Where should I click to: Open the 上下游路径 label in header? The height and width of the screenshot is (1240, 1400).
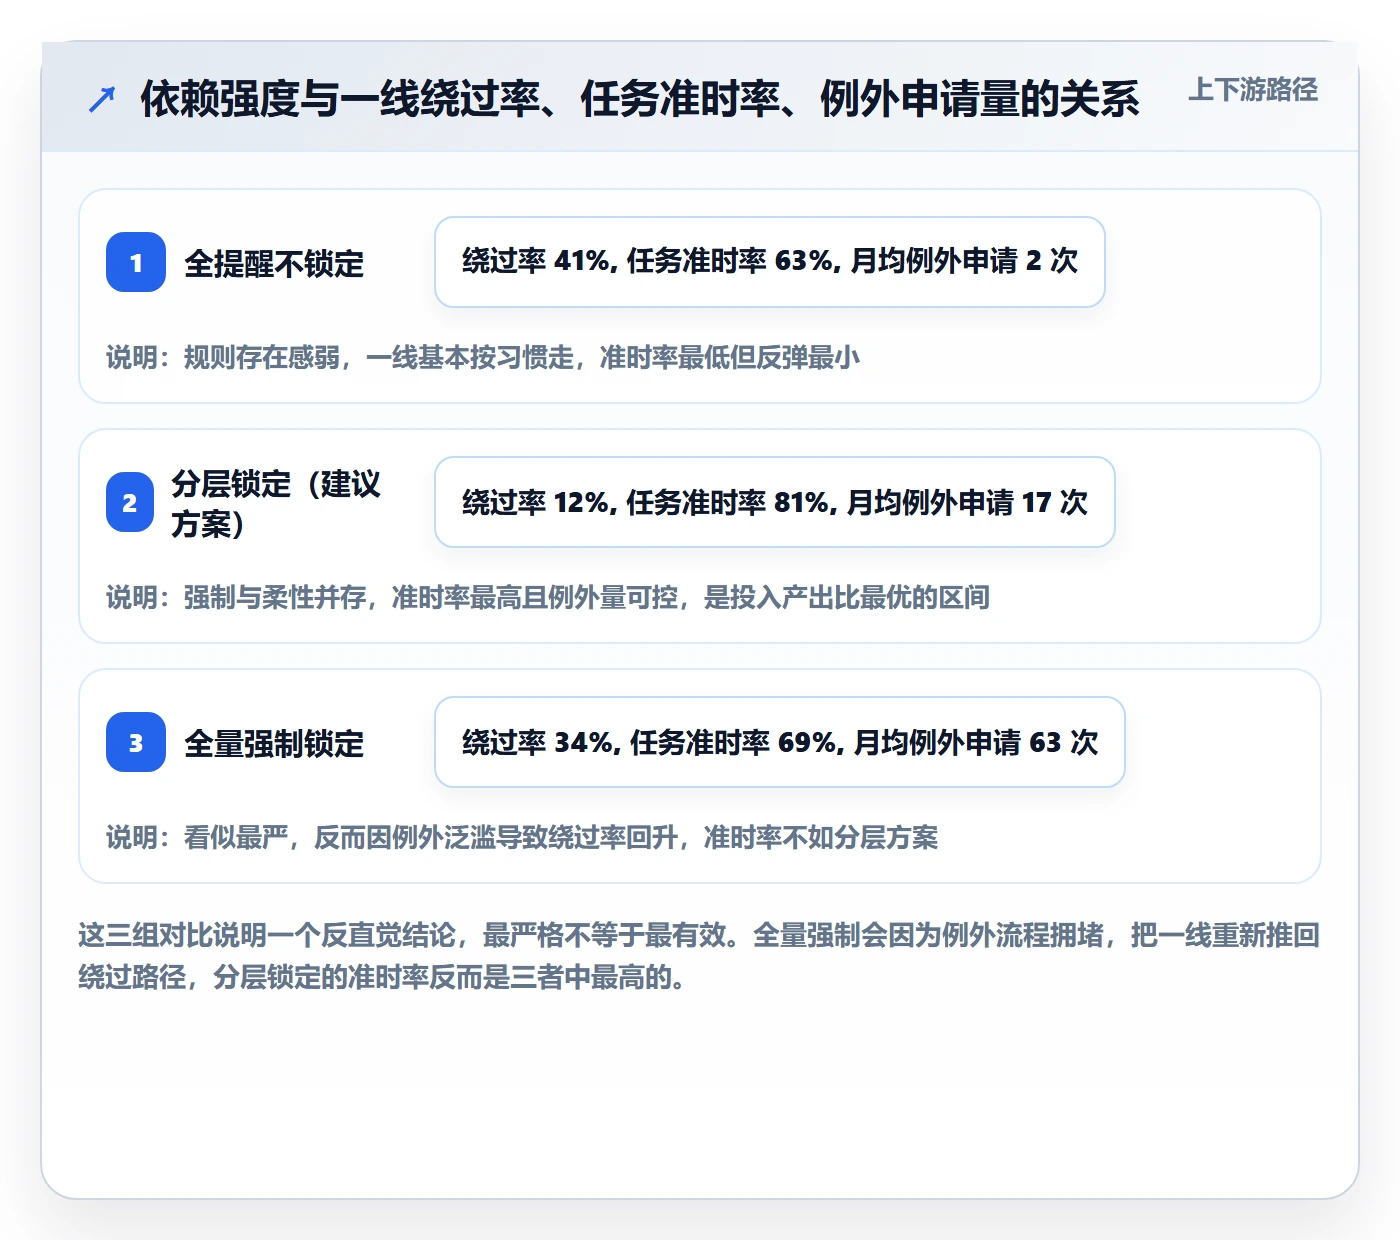click(1253, 90)
